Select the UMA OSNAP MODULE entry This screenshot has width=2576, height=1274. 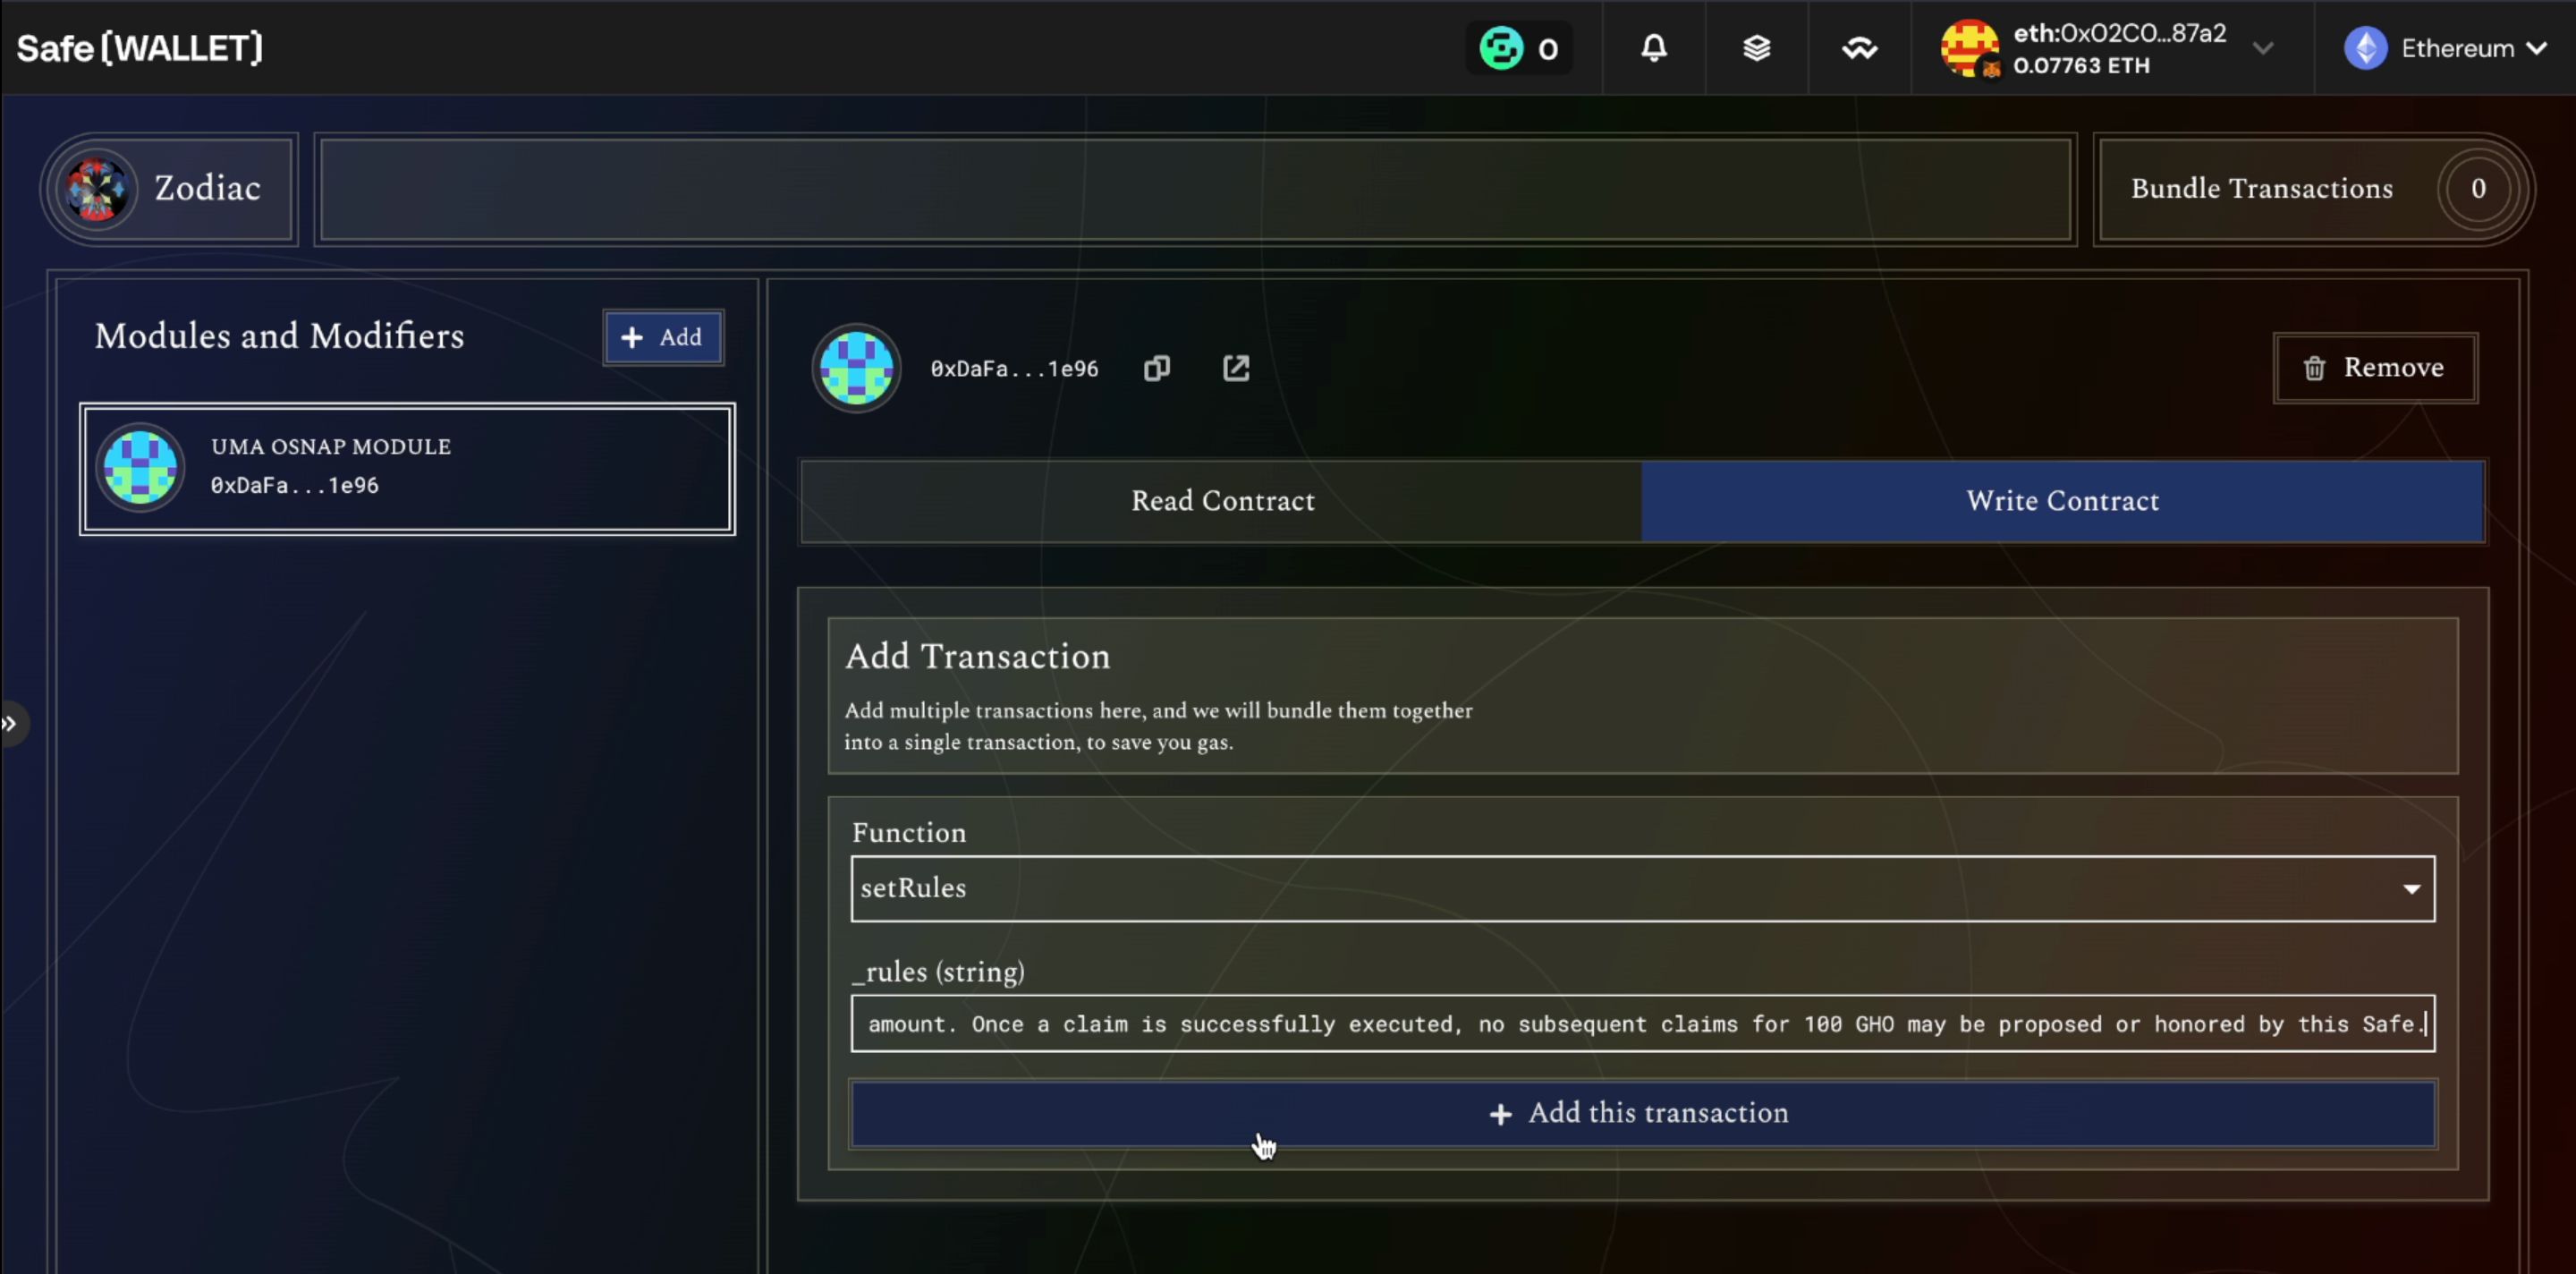pos(407,468)
